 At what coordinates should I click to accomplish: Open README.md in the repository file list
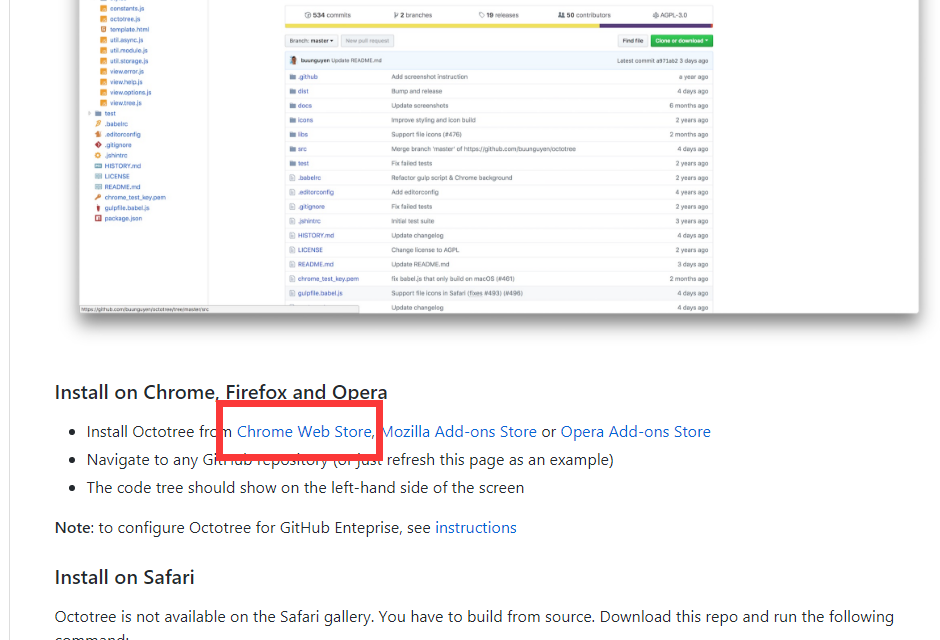point(316,264)
